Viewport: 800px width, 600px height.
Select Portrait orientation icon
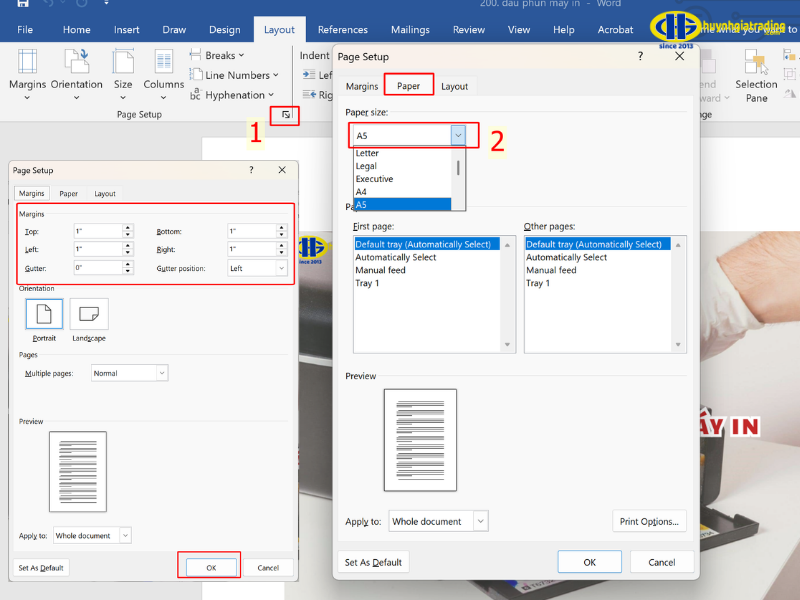click(x=44, y=315)
